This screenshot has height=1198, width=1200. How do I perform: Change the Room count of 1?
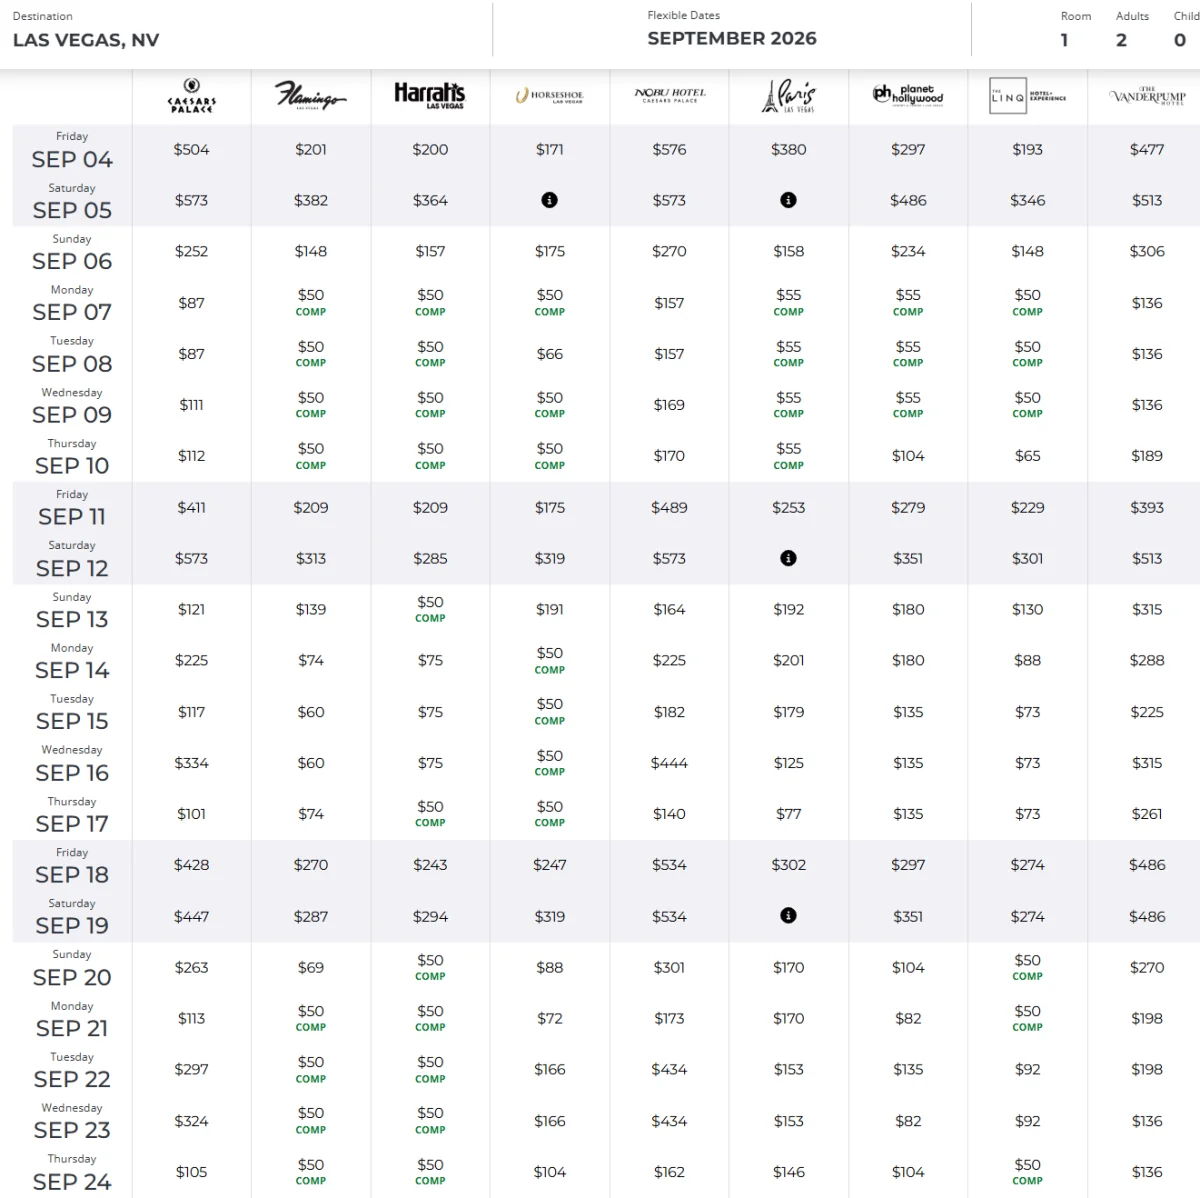(x=1064, y=40)
